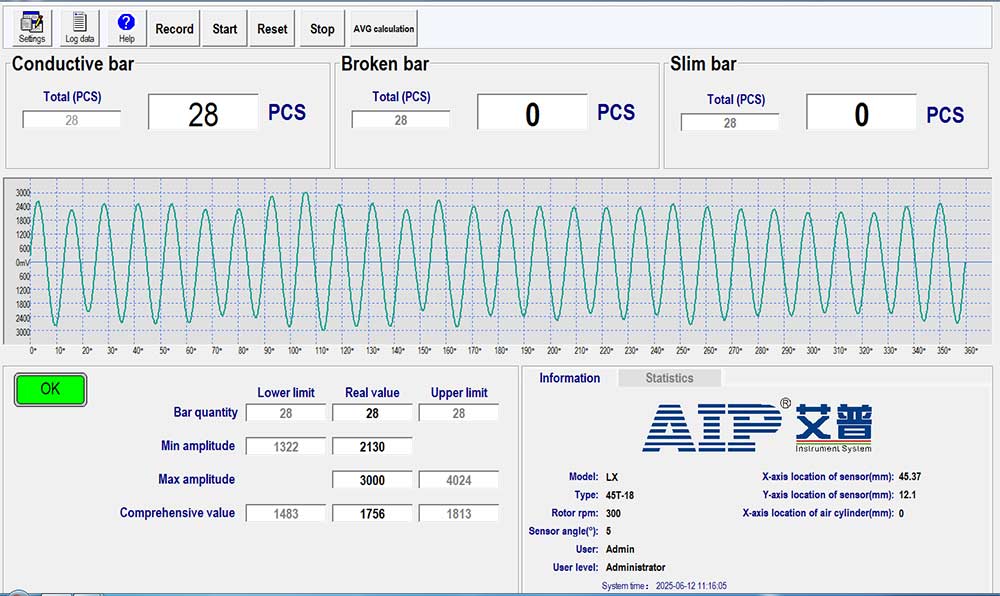Click the green OK status indicator

click(x=50, y=389)
